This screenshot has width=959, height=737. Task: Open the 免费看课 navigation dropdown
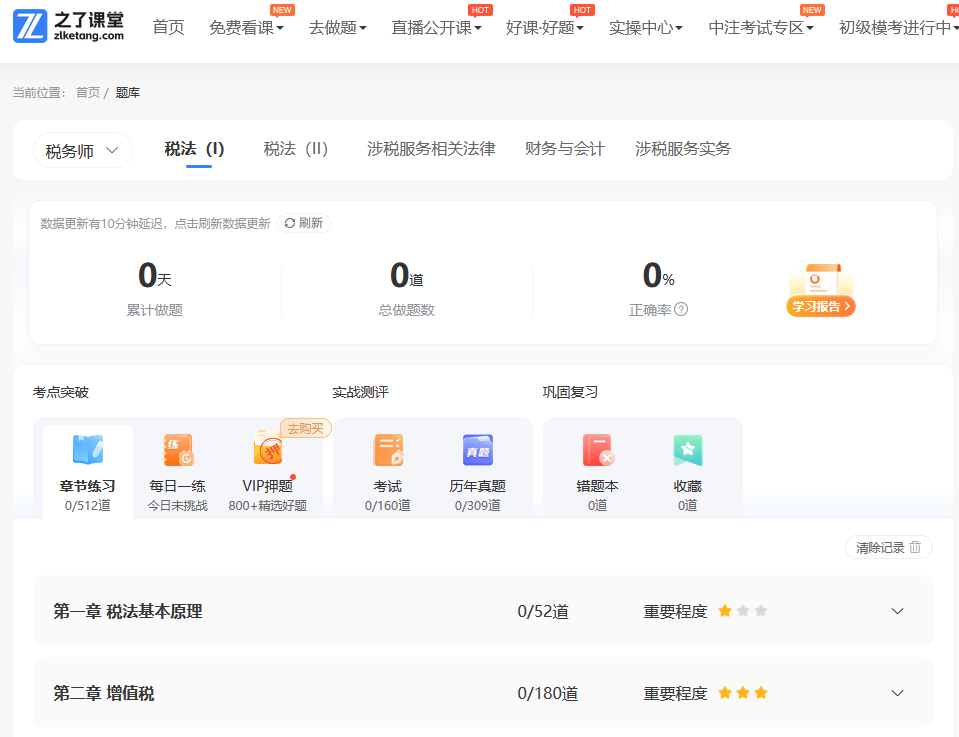246,28
